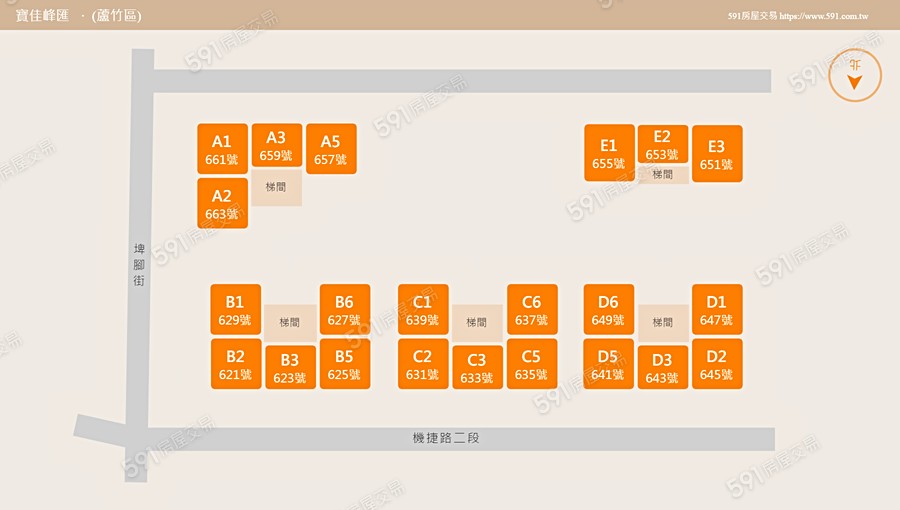Image resolution: width=900 pixels, height=510 pixels.
Task: Click unit E2 at 653號
Action: pyautogui.click(x=662, y=145)
